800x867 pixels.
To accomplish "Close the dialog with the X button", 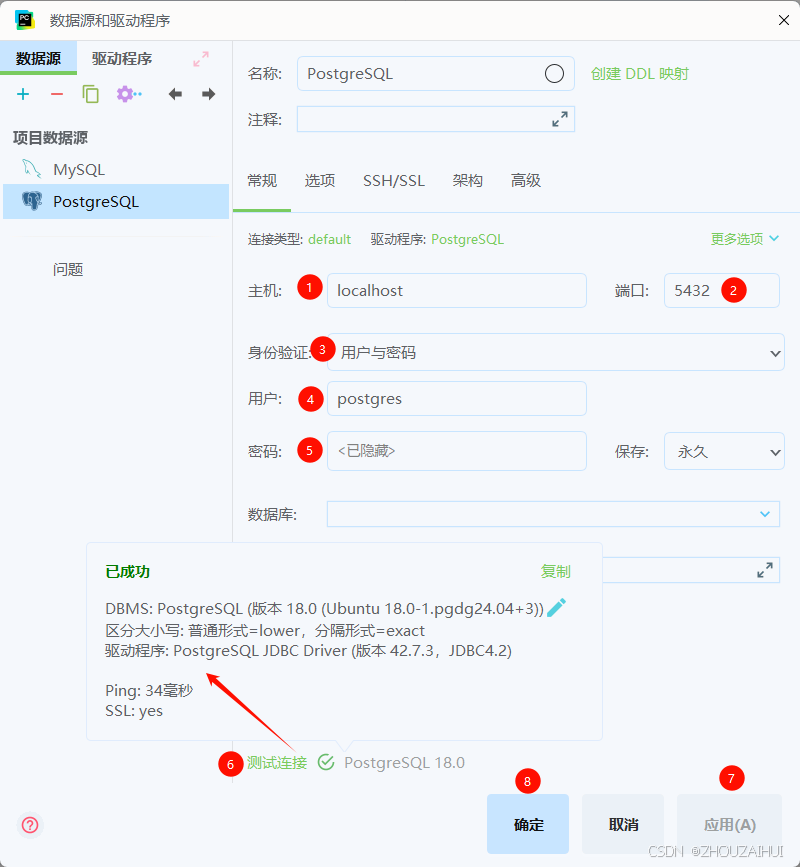I will pyautogui.click(x=783, y=20).
